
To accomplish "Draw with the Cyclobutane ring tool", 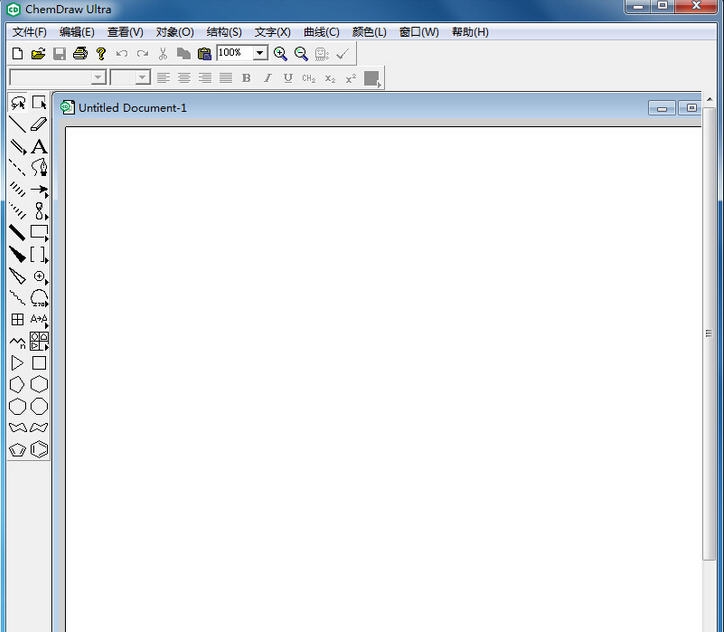I will point(39,363).
